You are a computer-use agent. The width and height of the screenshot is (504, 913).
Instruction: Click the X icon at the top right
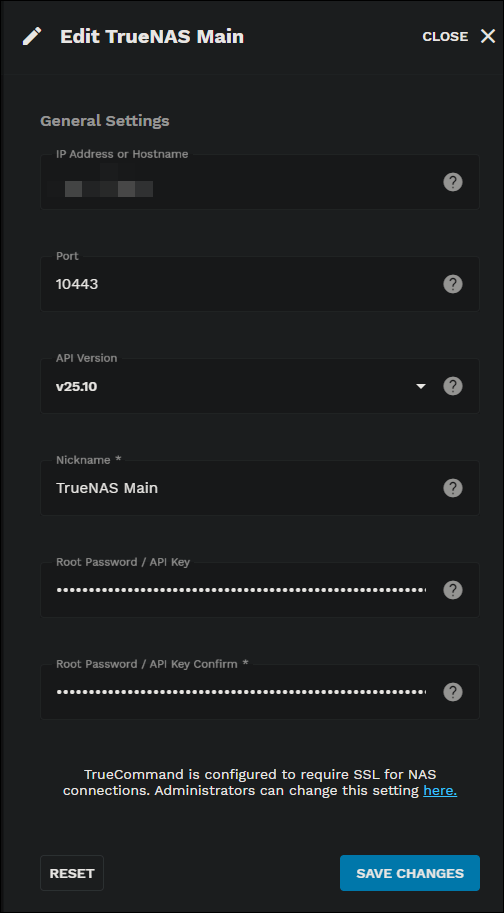pos(488,36)
